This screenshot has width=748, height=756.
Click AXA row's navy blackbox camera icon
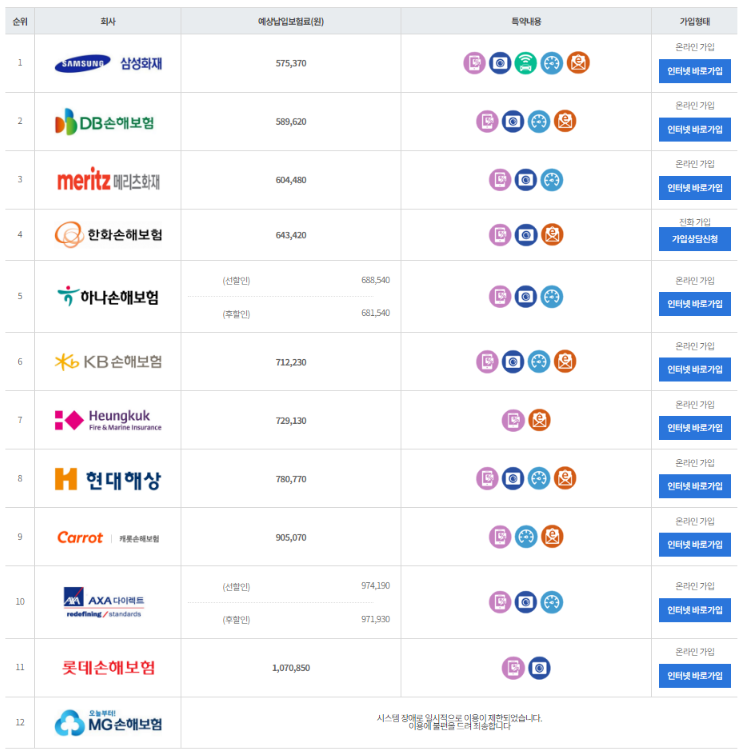(526, 602)
